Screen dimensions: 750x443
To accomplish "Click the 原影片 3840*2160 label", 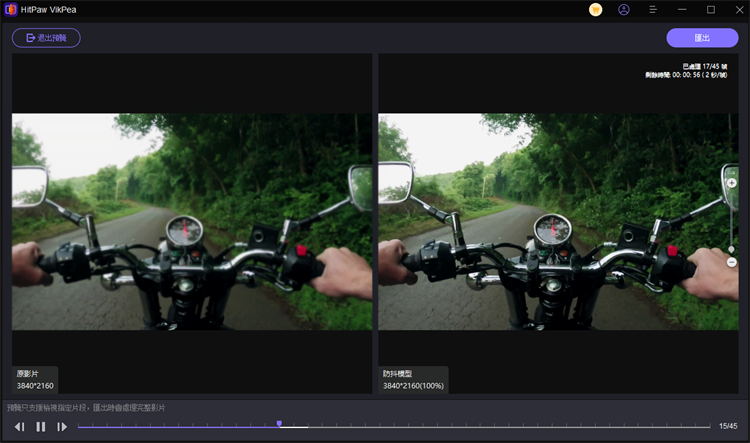I will pyautogui.click(x=35, y=379).
